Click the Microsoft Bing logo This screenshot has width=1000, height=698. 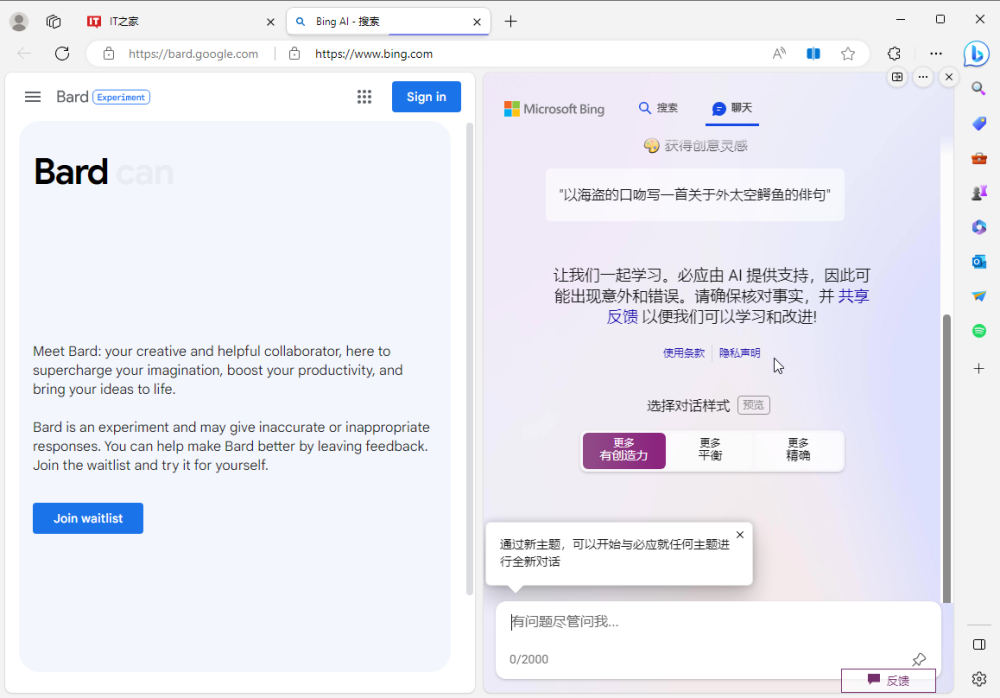pyautogui.click(x=554, y=109)
